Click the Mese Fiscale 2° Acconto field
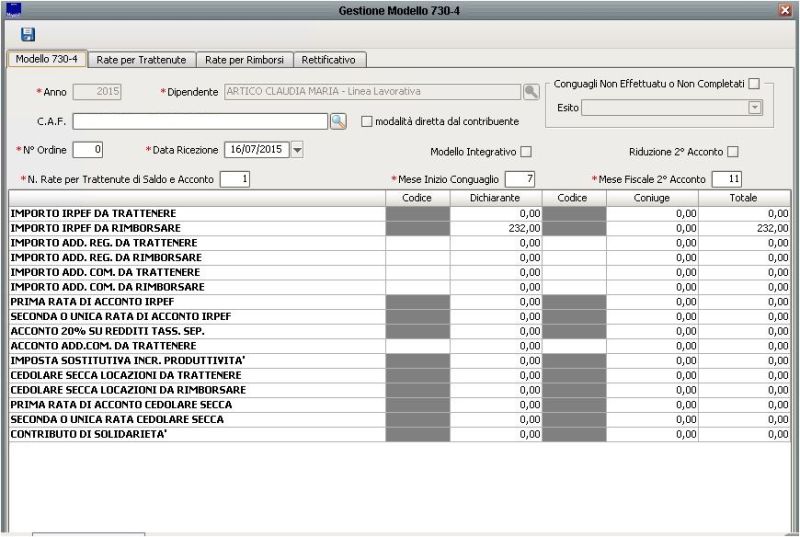800x537 pixels. pyautogui.click(x=726, y=179)
